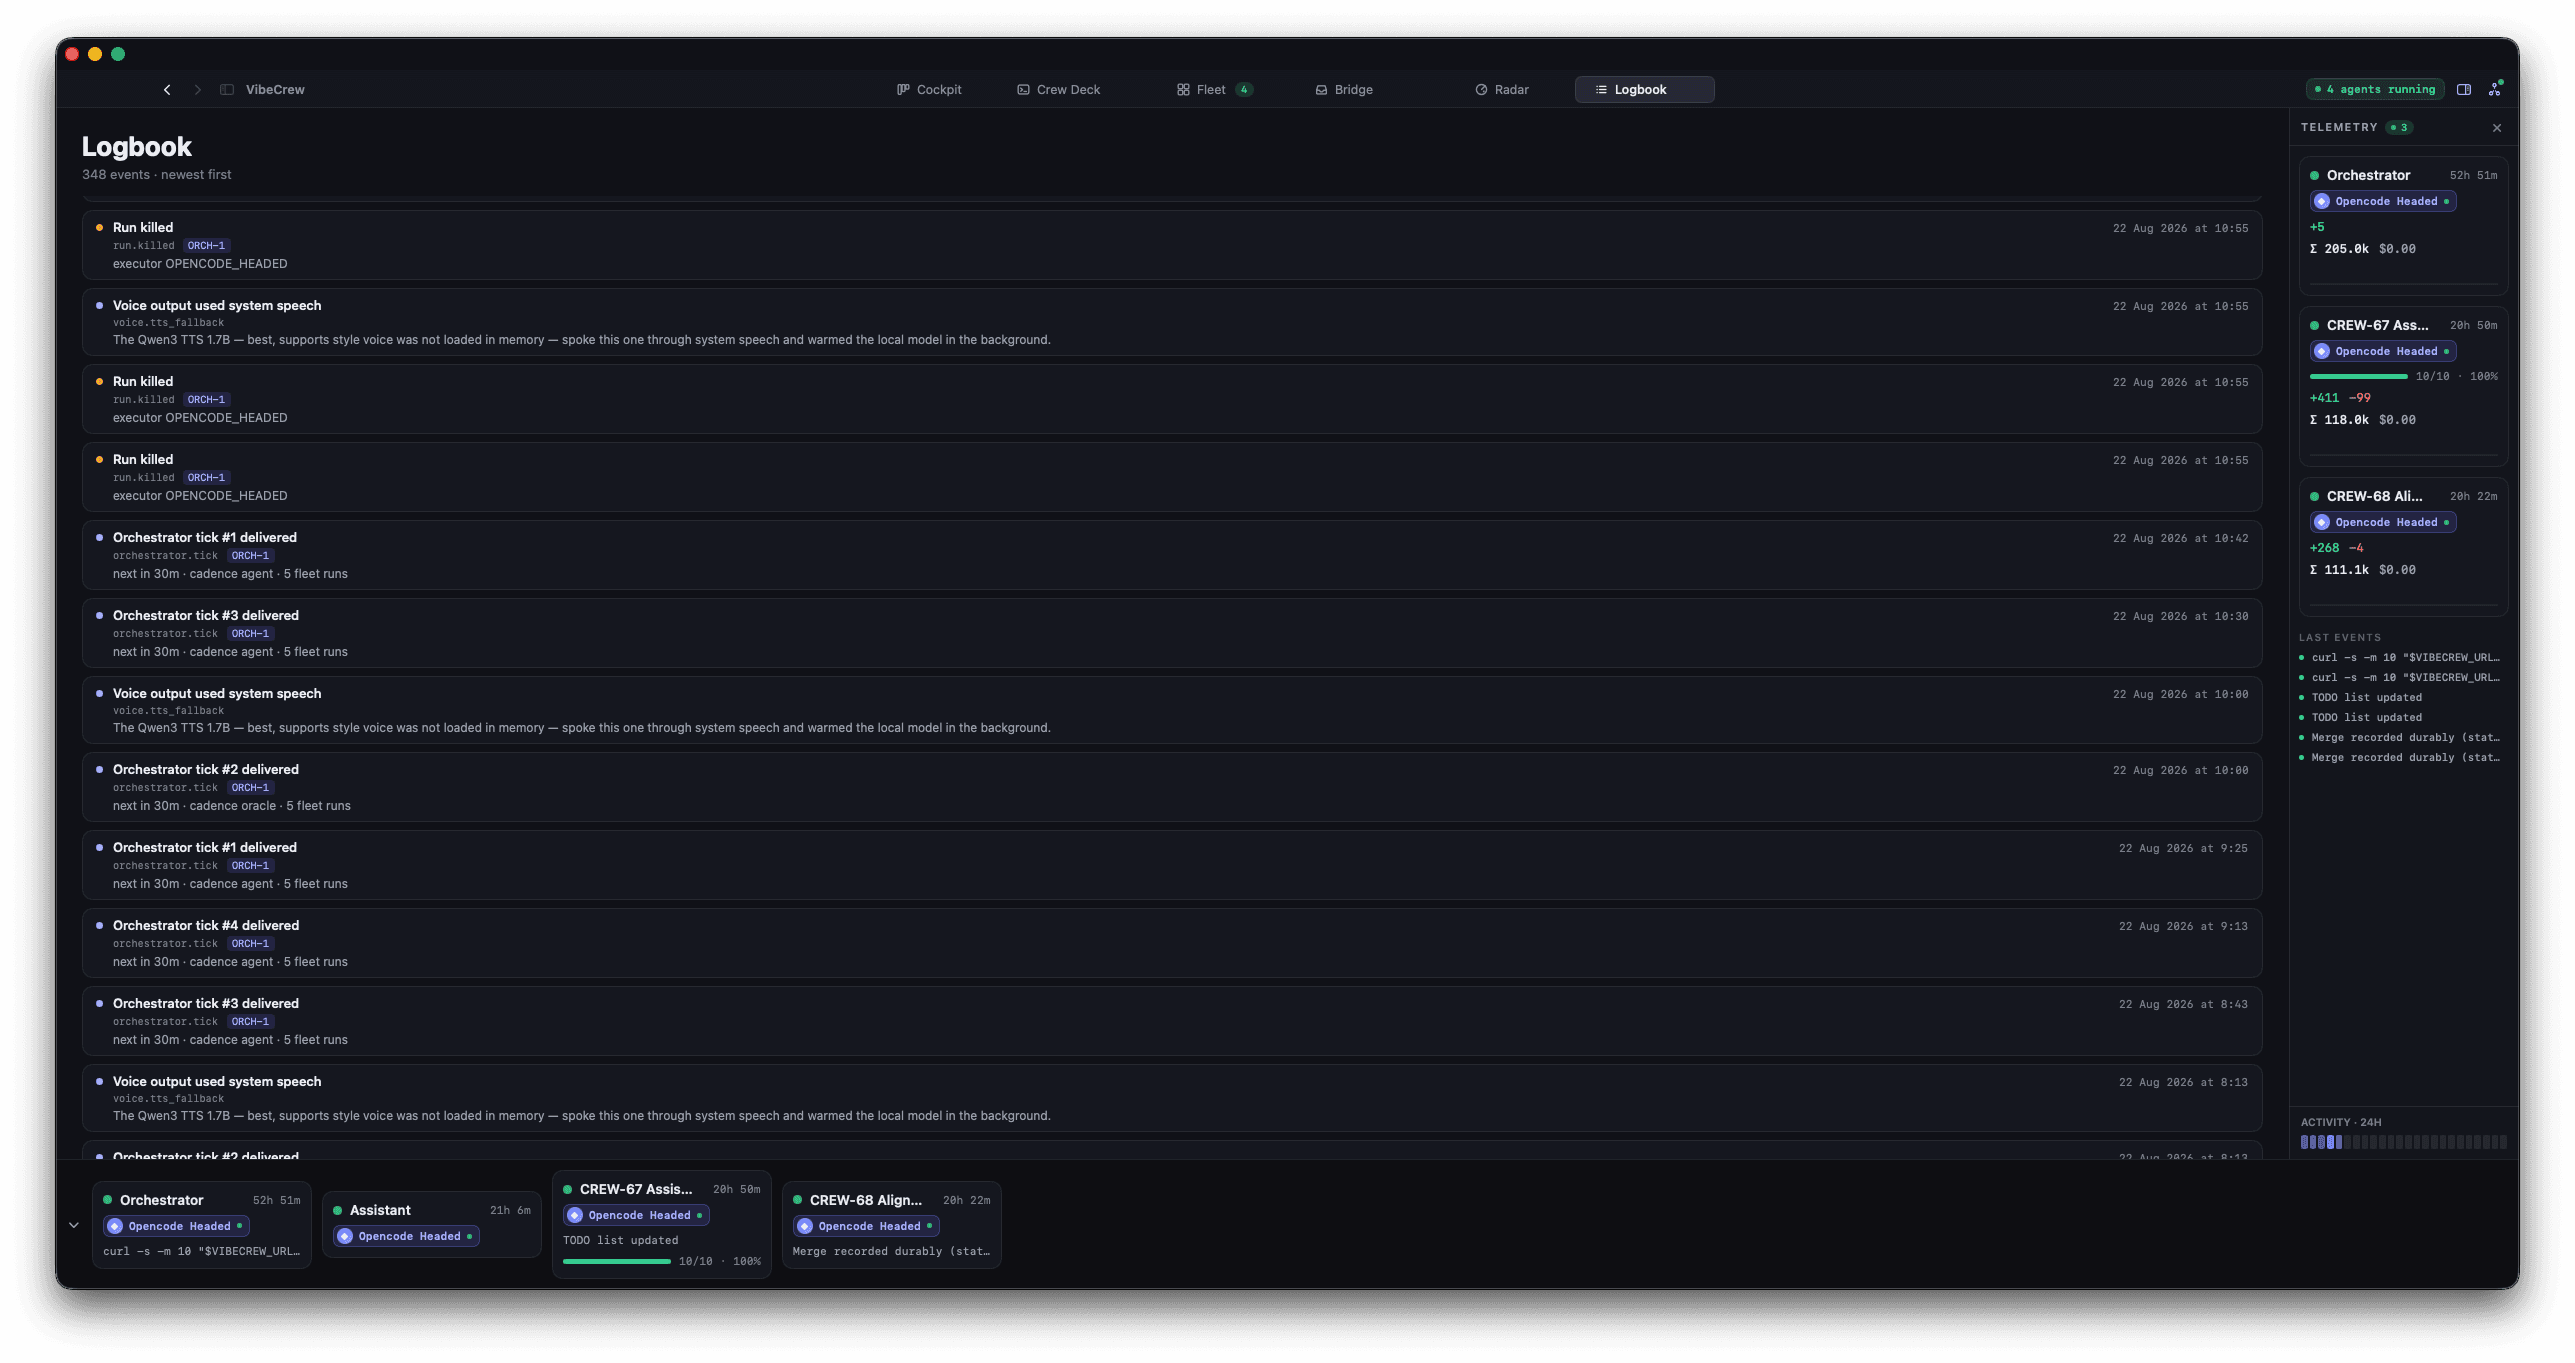The image size is (2575, 1363).
Task: Open the agent graph icon at top right
Action: (x=2495, y=88)
